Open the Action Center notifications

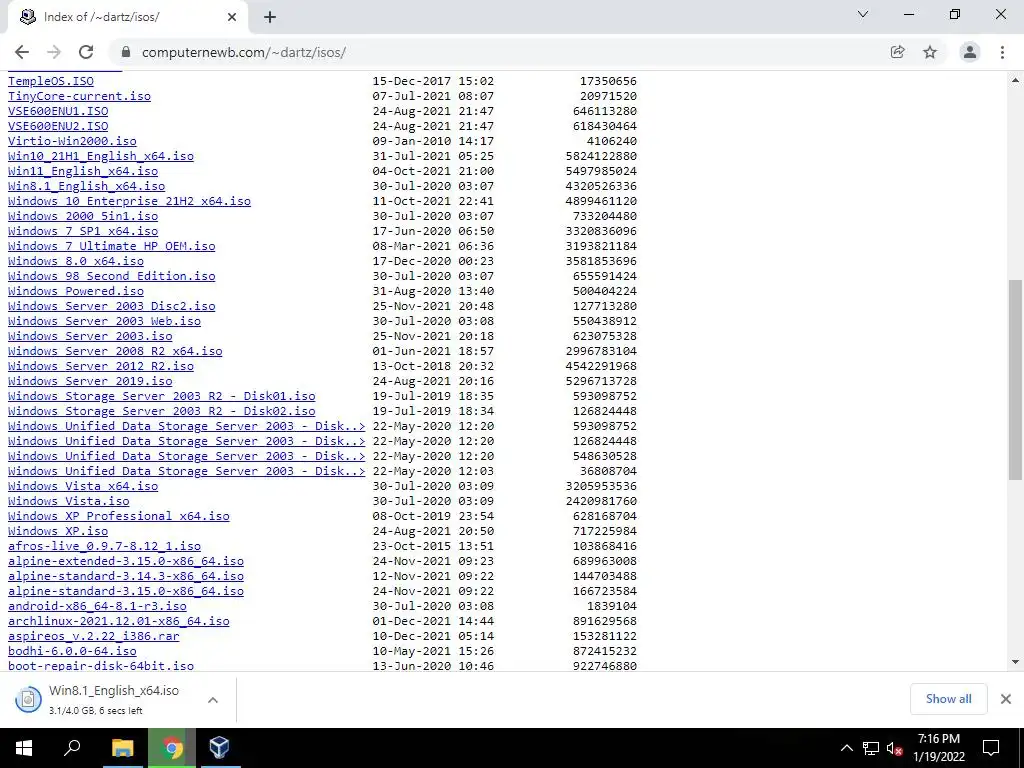point(991,748)
